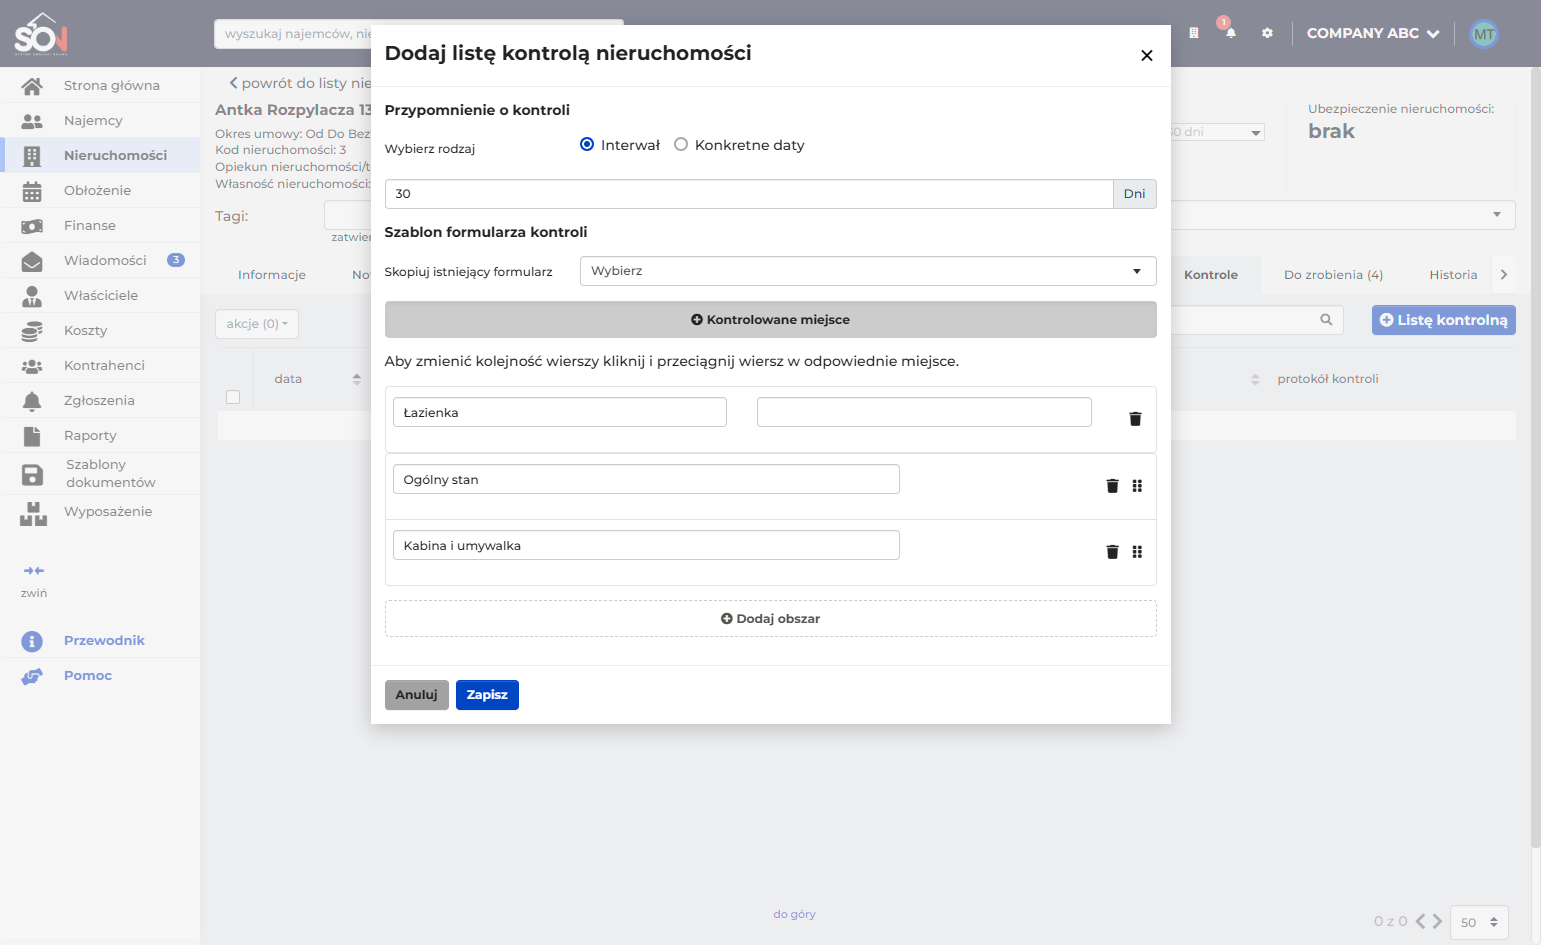The image size is (1541, 945).
Task: Open page size selector showing 50
Action: 1479,922
